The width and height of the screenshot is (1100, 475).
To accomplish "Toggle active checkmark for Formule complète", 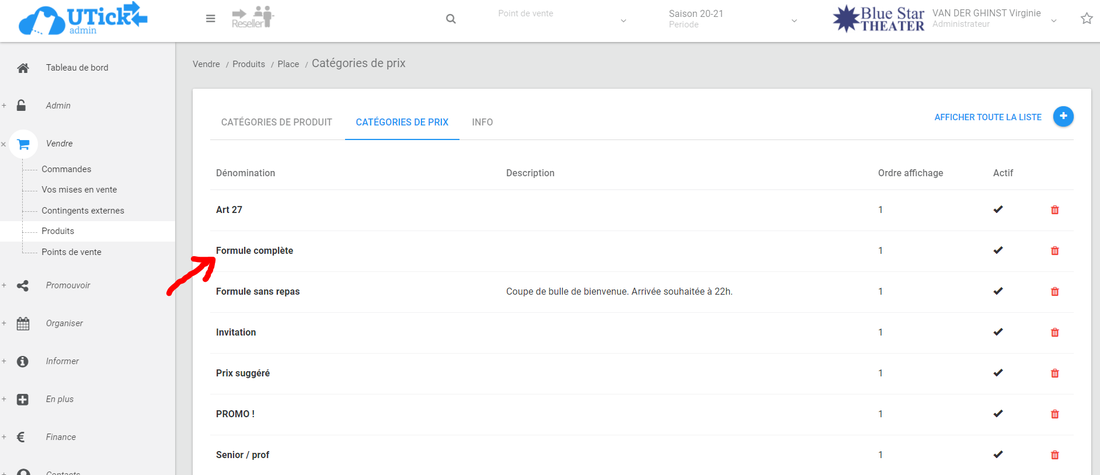I will coord(997,250).
